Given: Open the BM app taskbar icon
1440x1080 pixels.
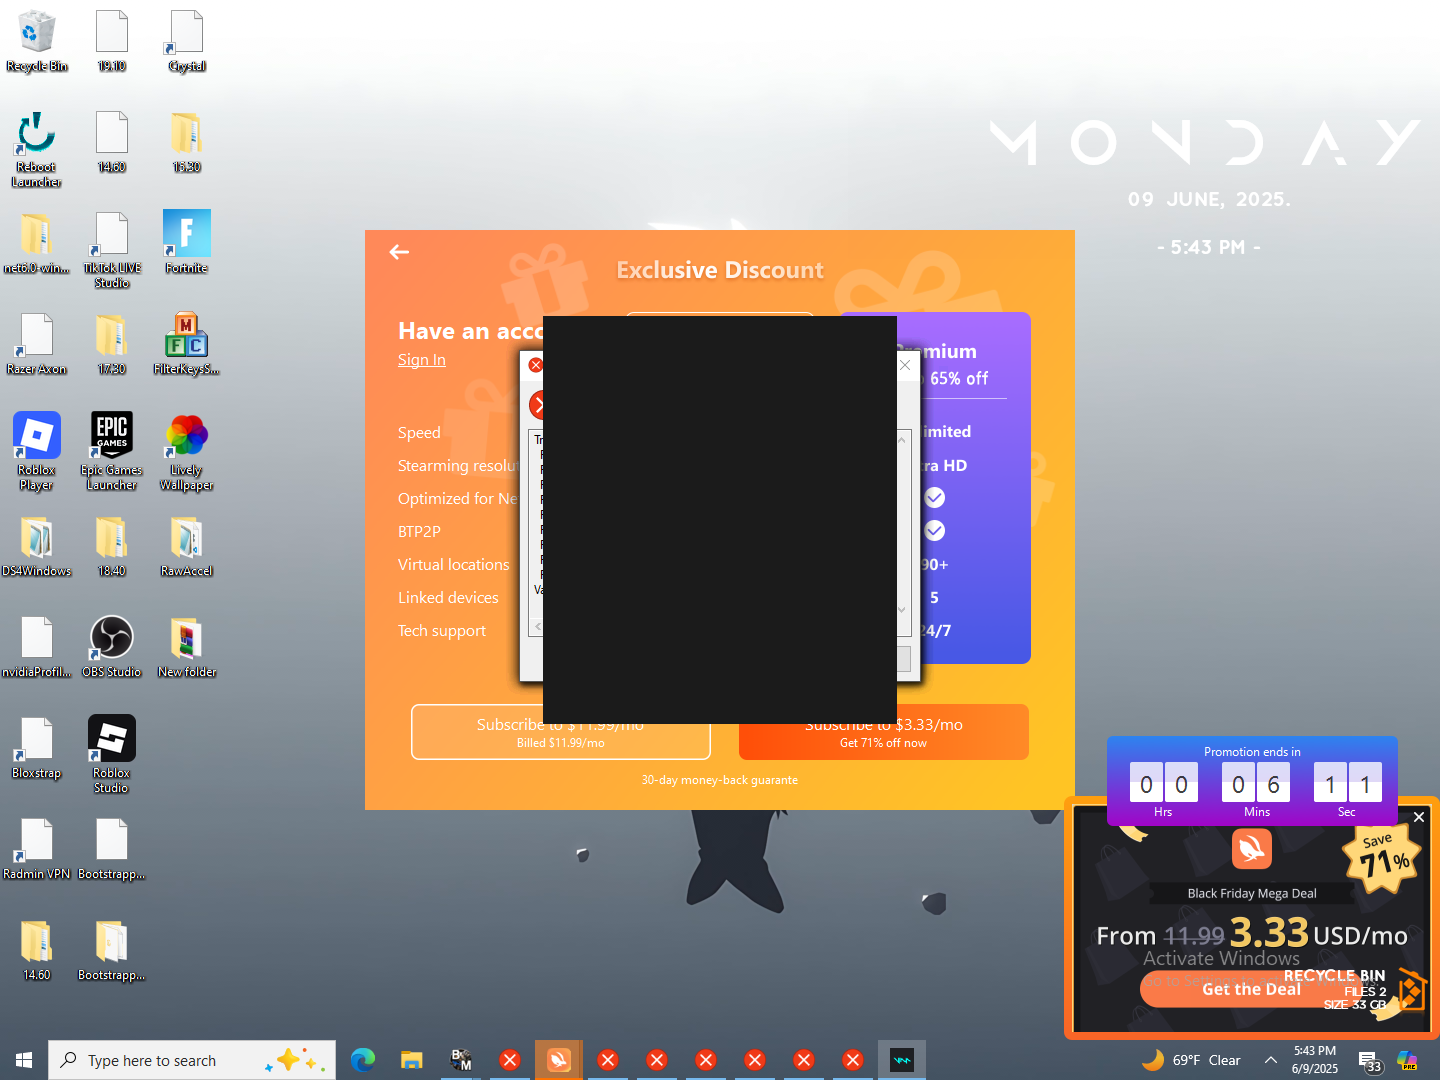Looking at the screenshot, I should click(x=461, y=1060).
